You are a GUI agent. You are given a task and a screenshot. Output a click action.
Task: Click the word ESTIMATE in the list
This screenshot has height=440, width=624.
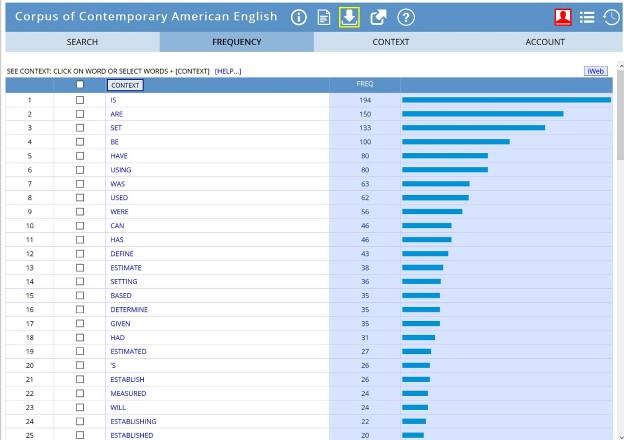(126, 268)
